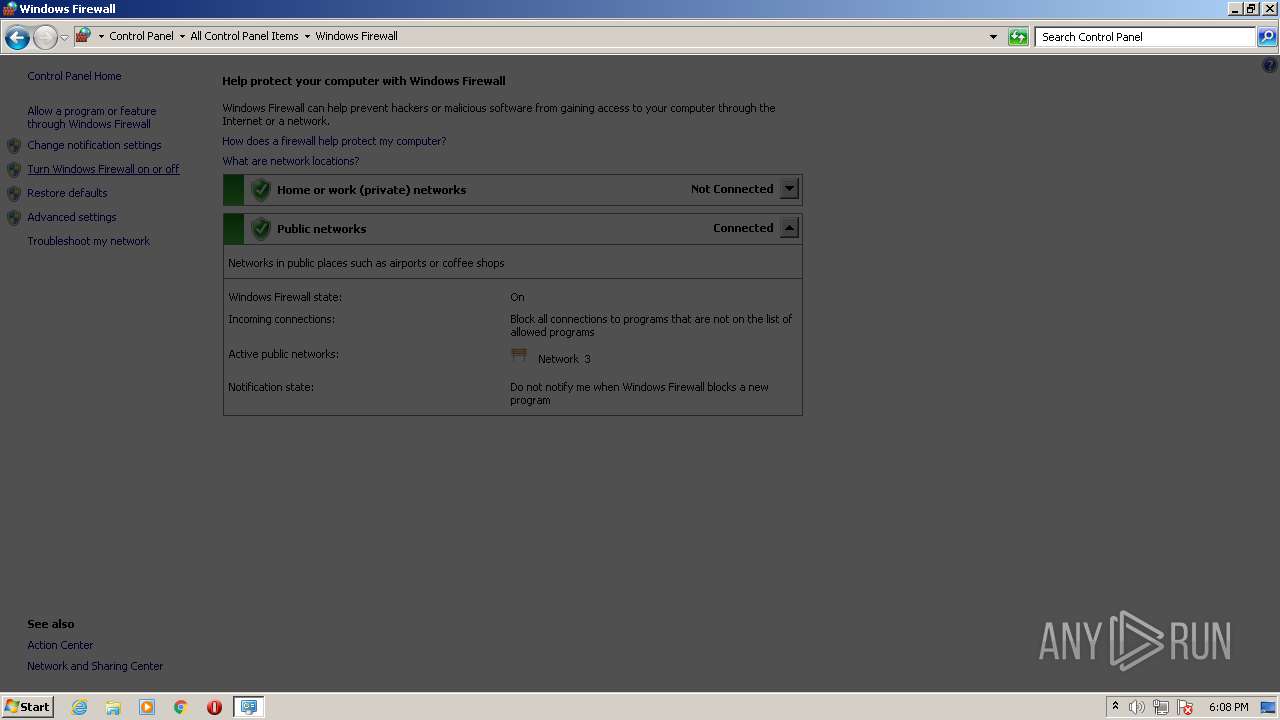Click the Windows Firewall breadcrumb

[x=356, y=36]
